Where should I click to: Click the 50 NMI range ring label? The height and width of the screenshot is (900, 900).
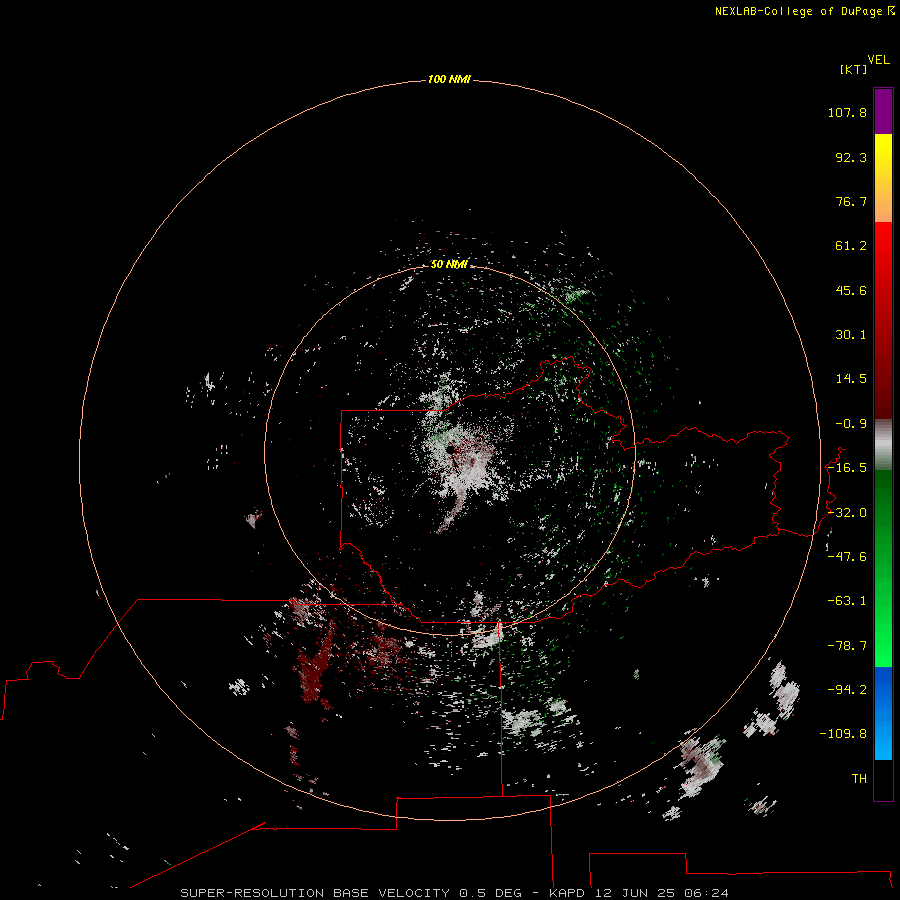449,264
